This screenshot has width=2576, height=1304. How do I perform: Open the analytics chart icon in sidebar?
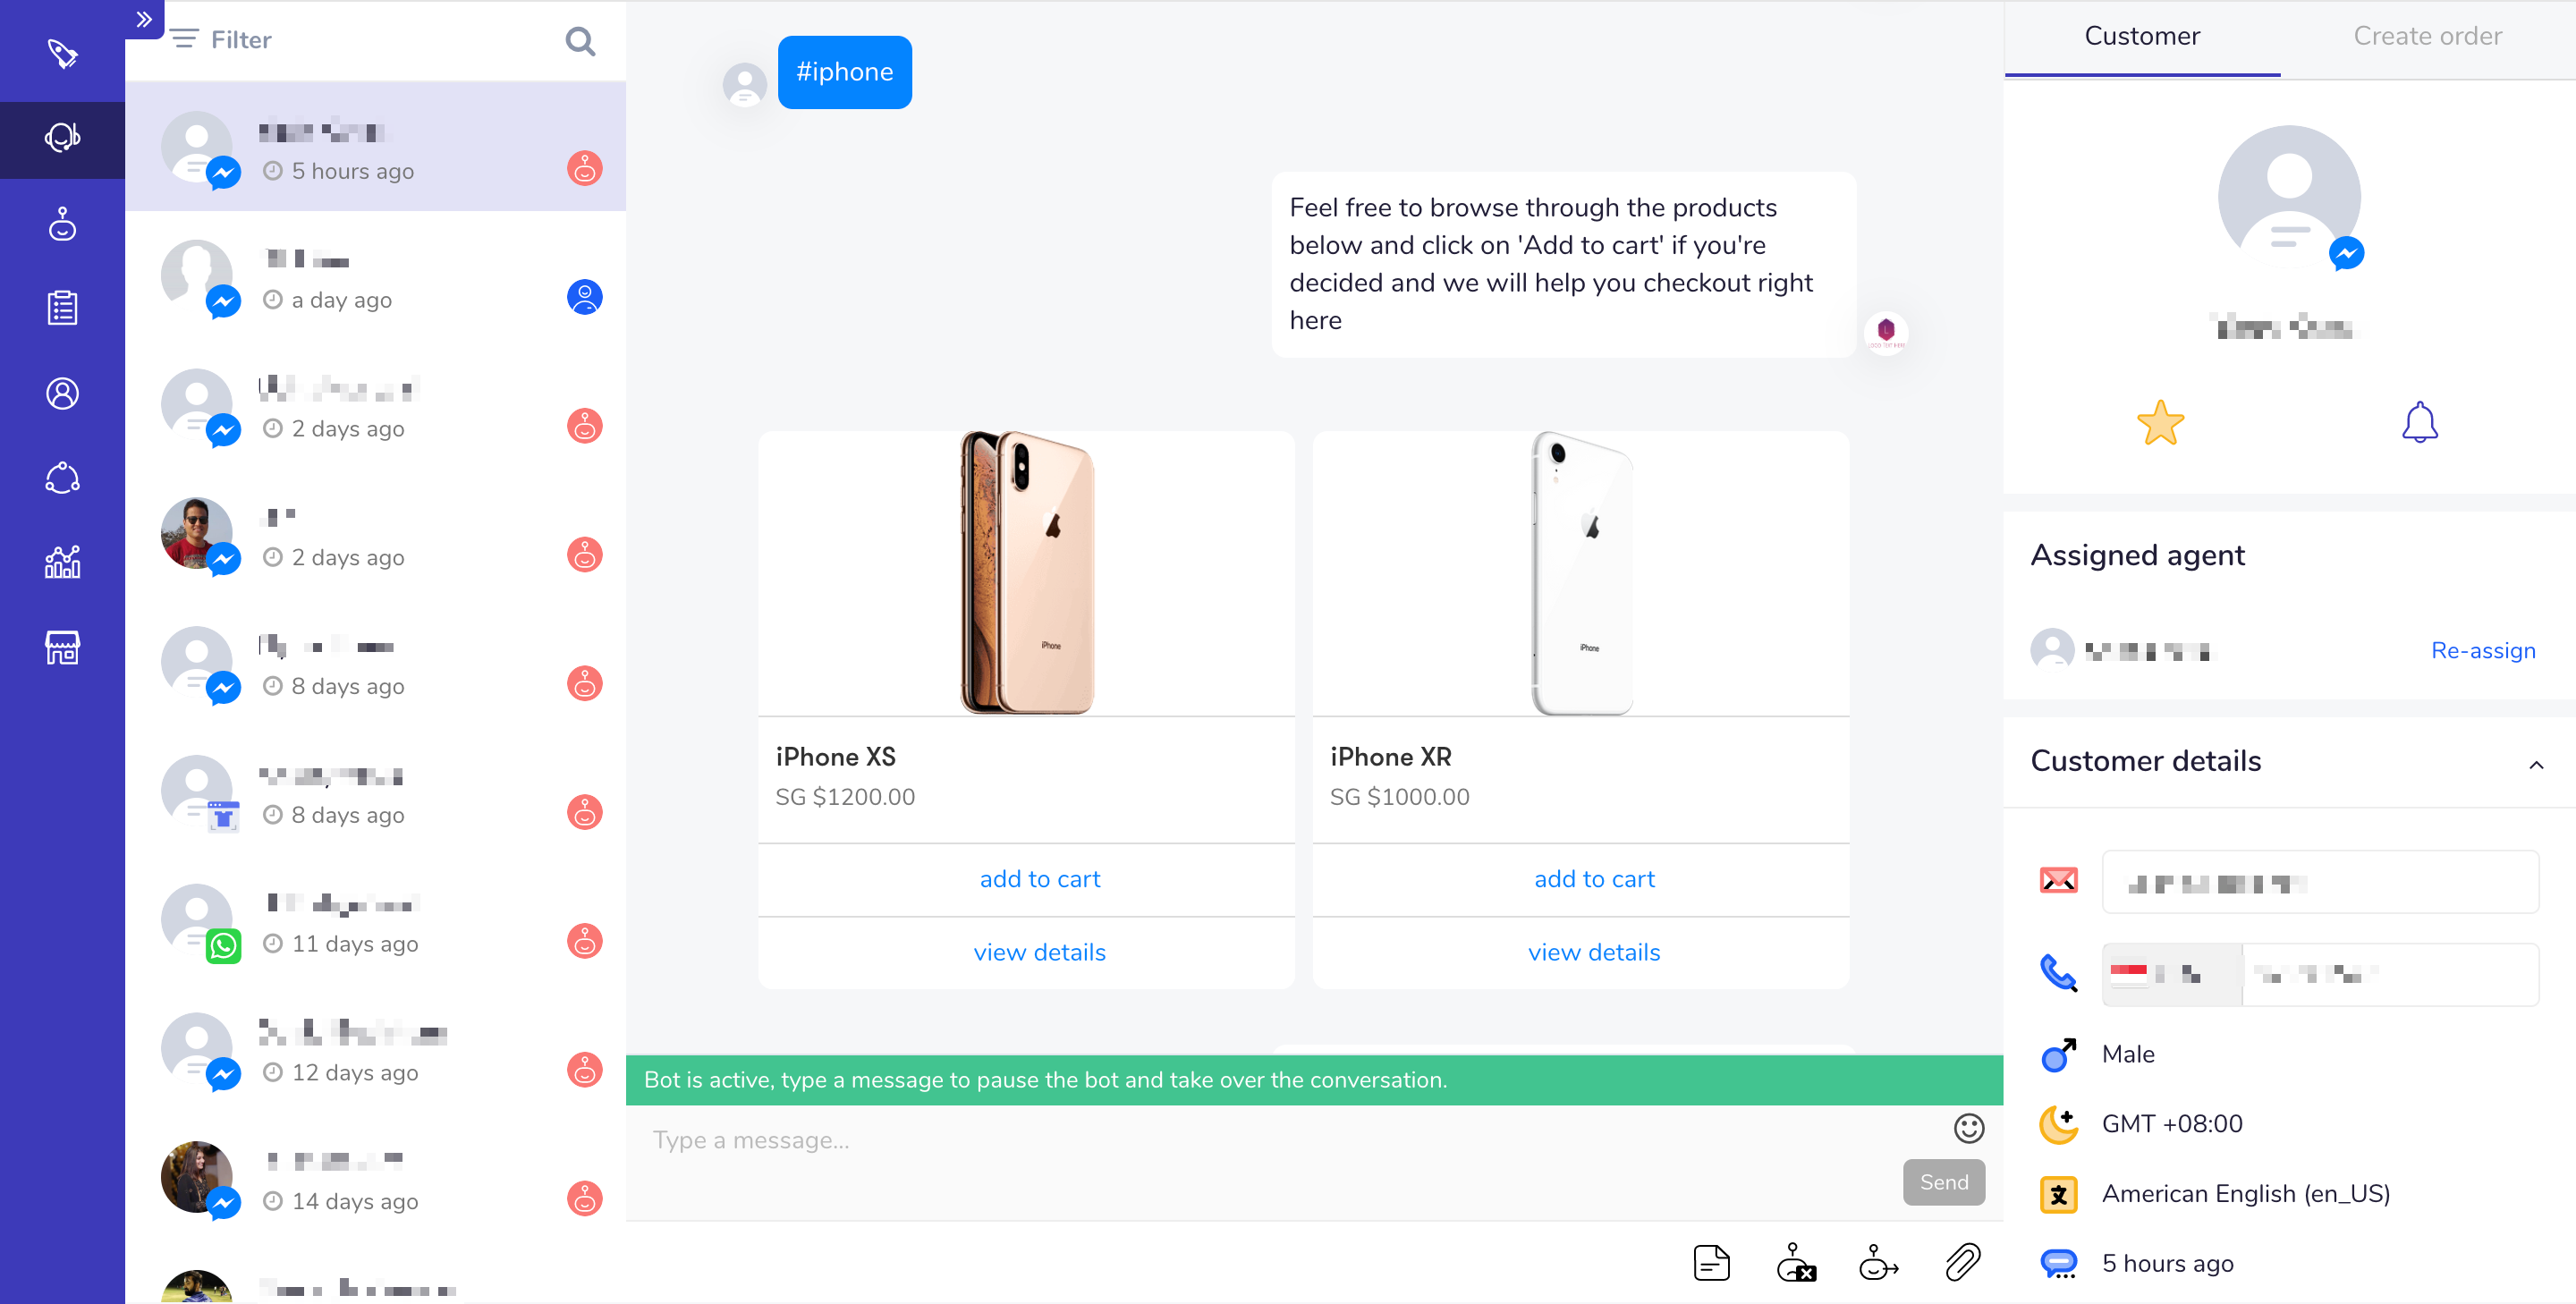pos(62,562)
